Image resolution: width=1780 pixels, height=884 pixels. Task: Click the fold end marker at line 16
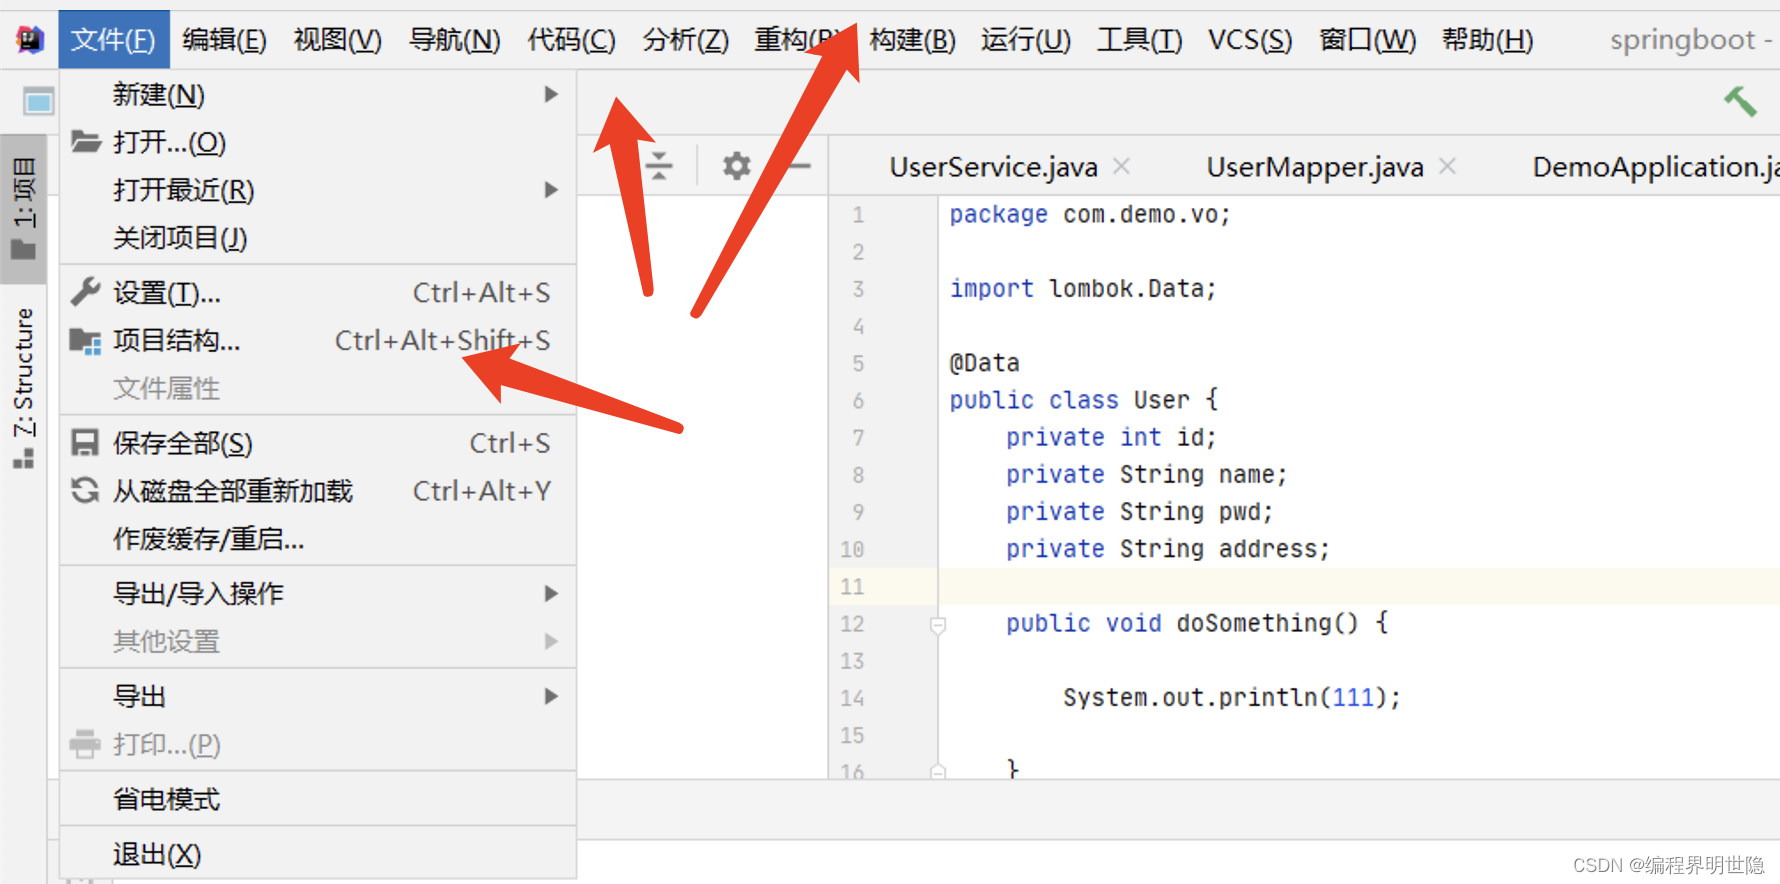pos(938,772)
